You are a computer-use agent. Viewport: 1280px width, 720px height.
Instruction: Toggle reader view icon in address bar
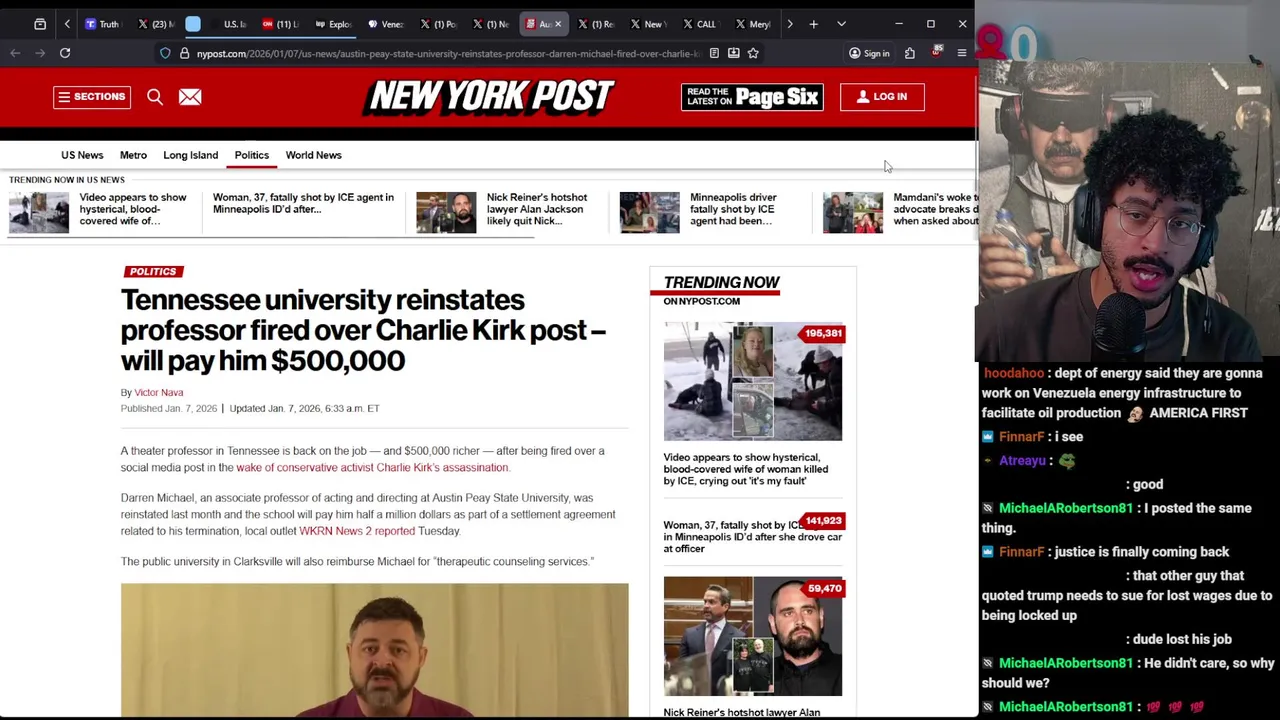714,53
